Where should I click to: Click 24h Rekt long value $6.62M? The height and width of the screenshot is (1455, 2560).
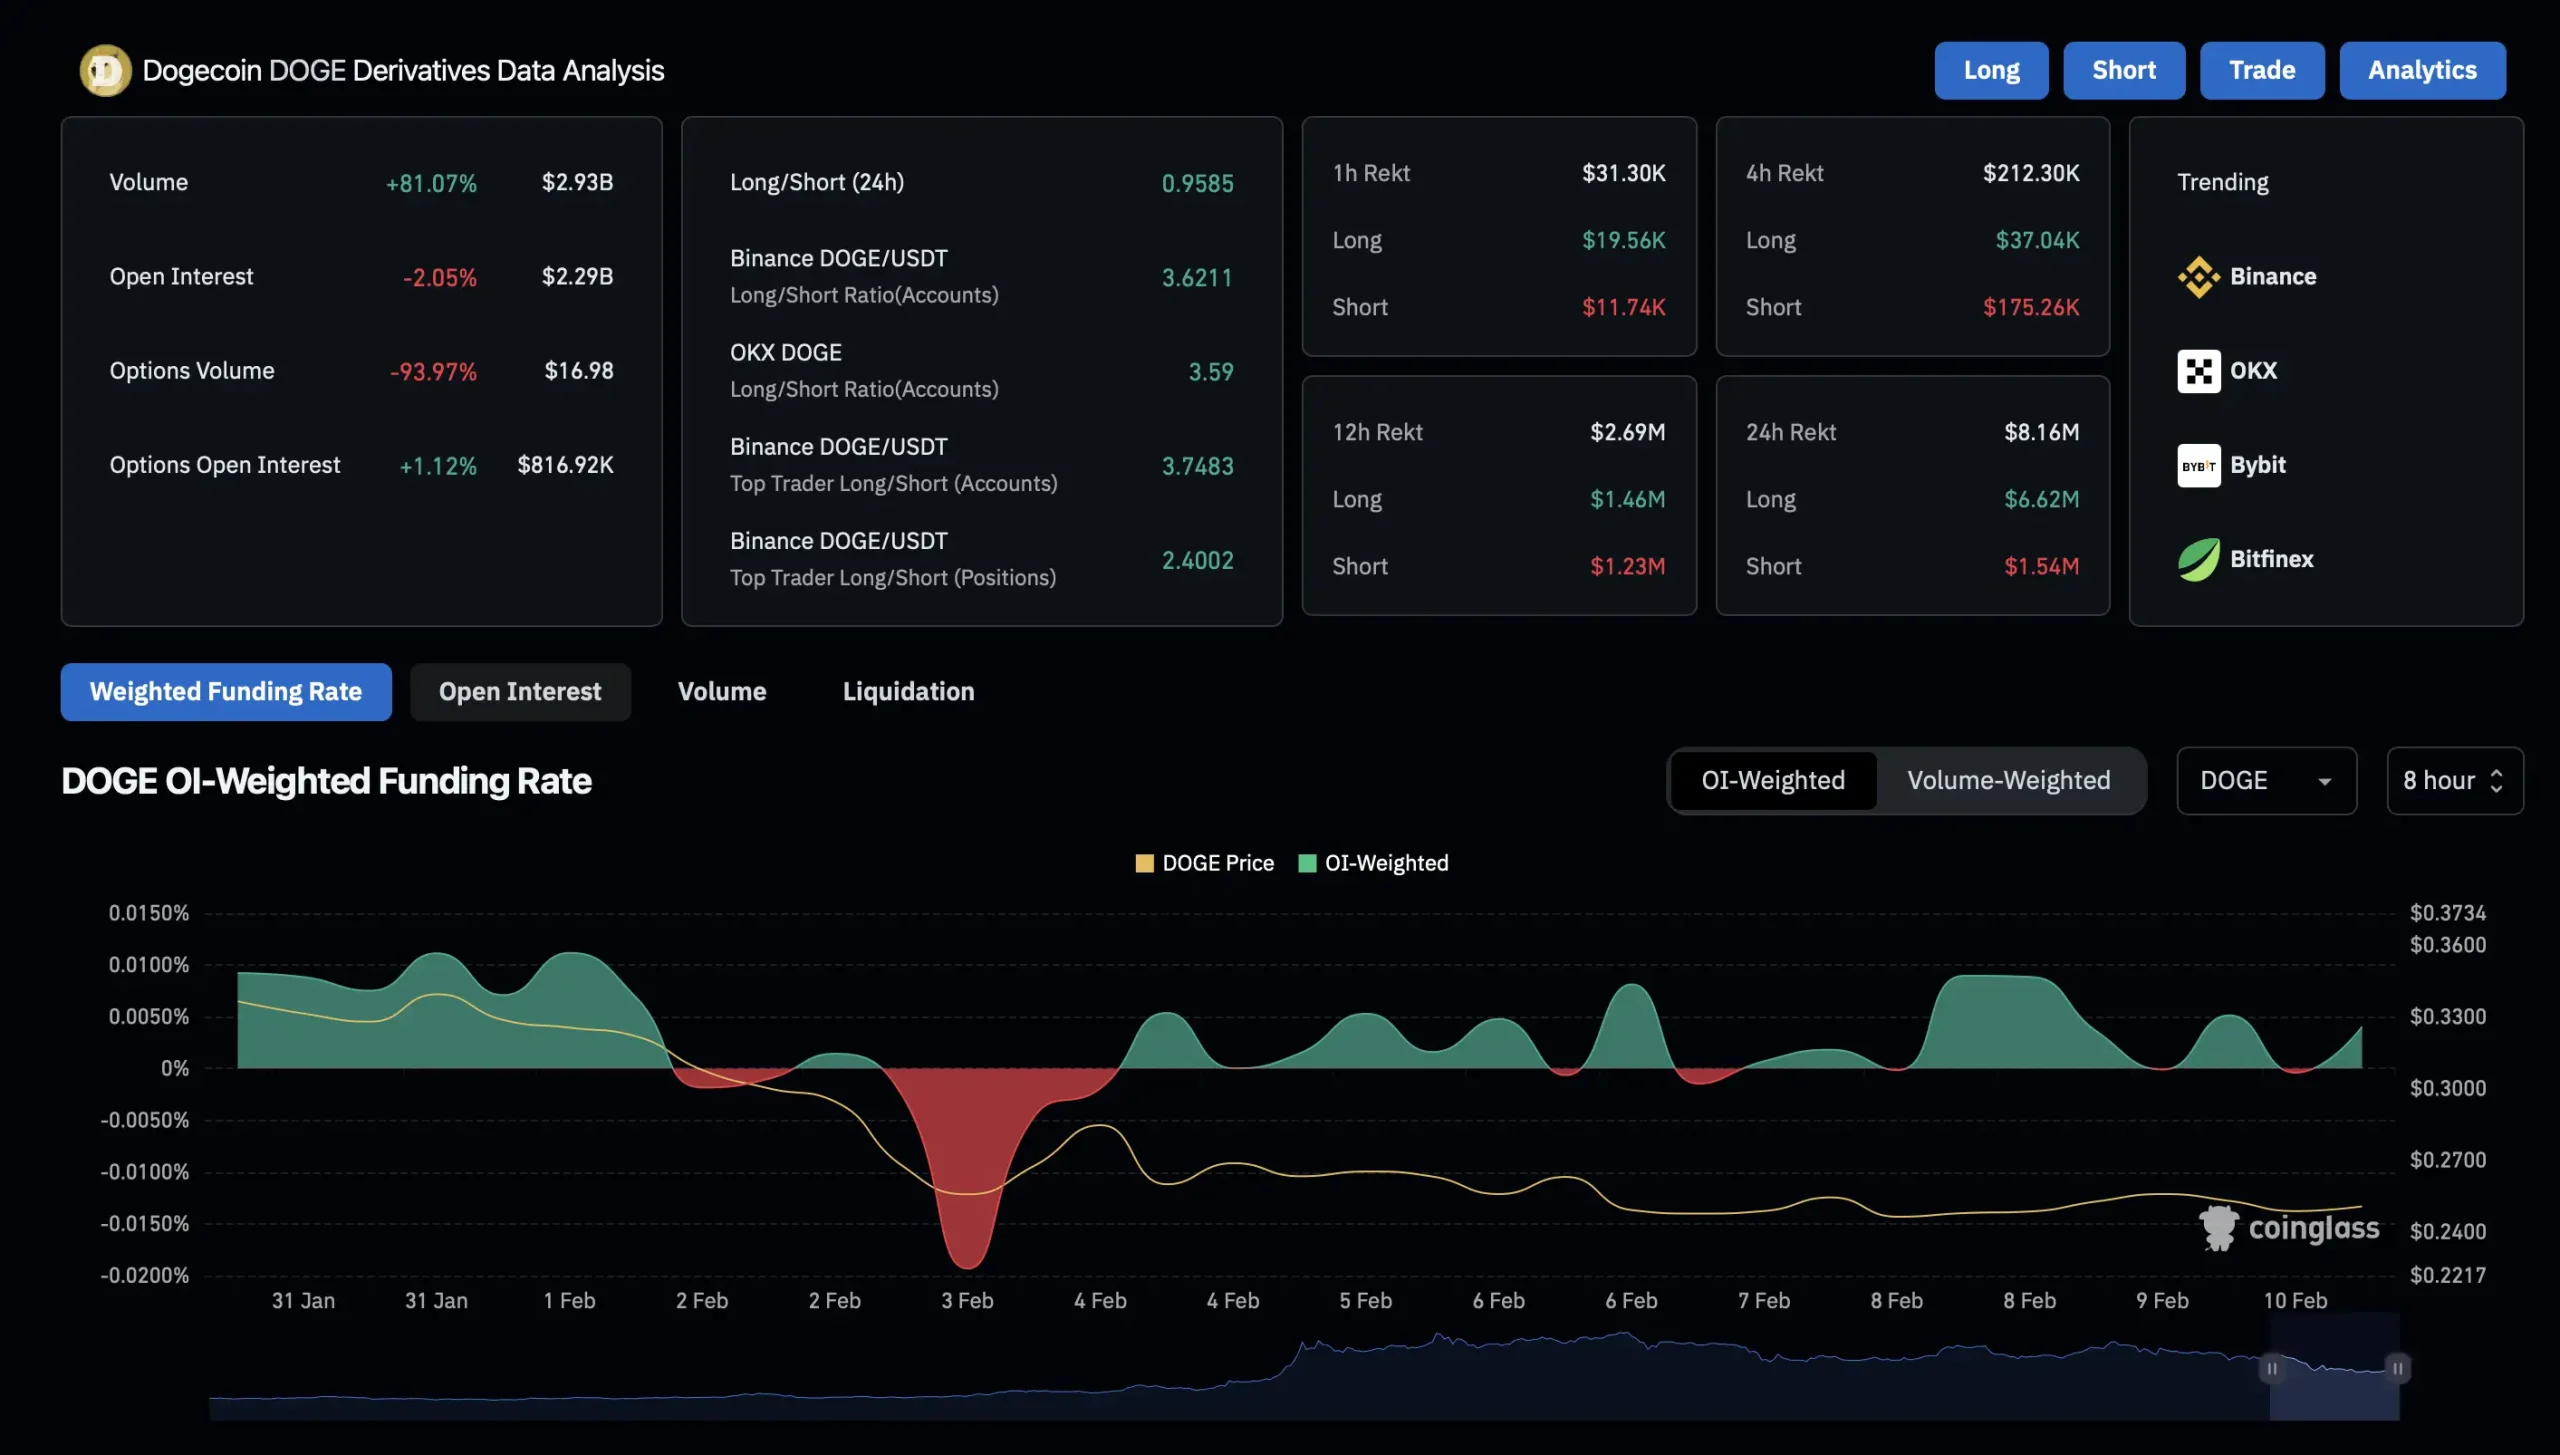(x=2041, y=499)
